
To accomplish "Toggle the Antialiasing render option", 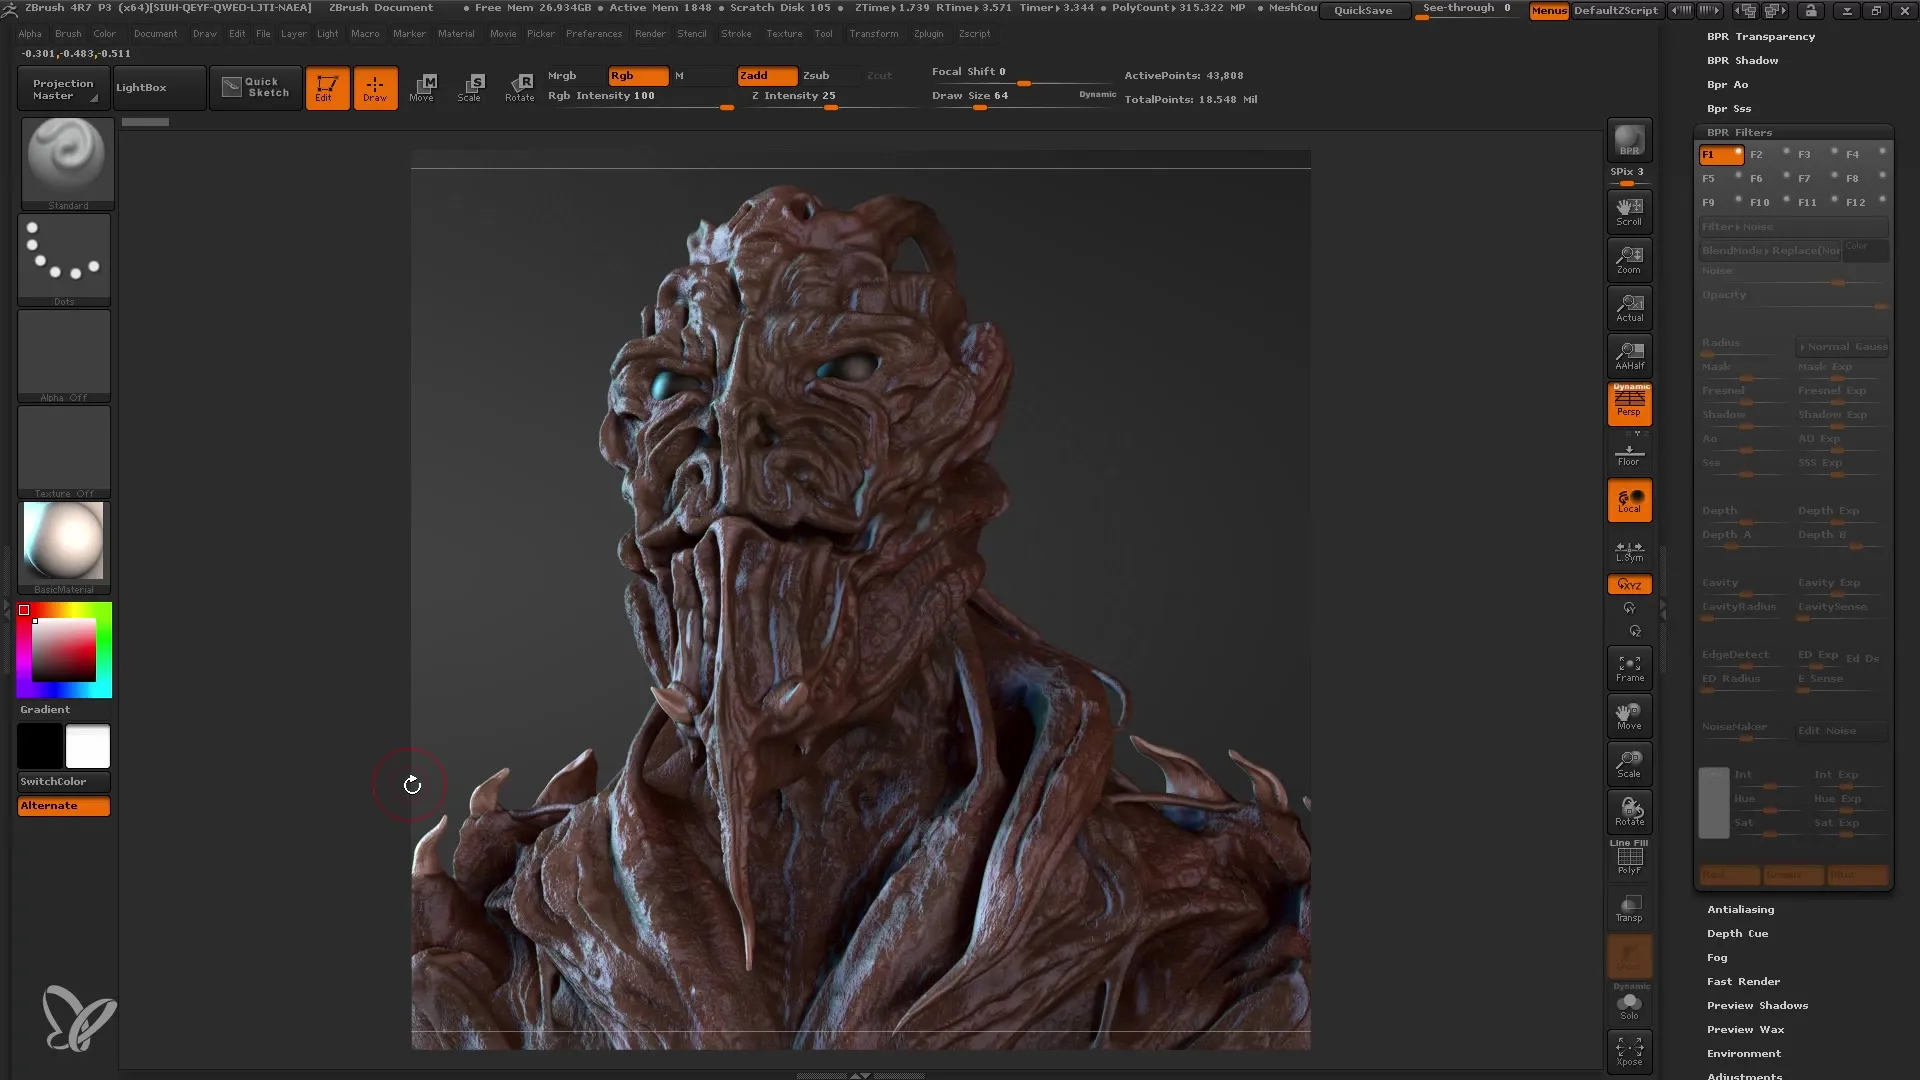I will 1741,909.
